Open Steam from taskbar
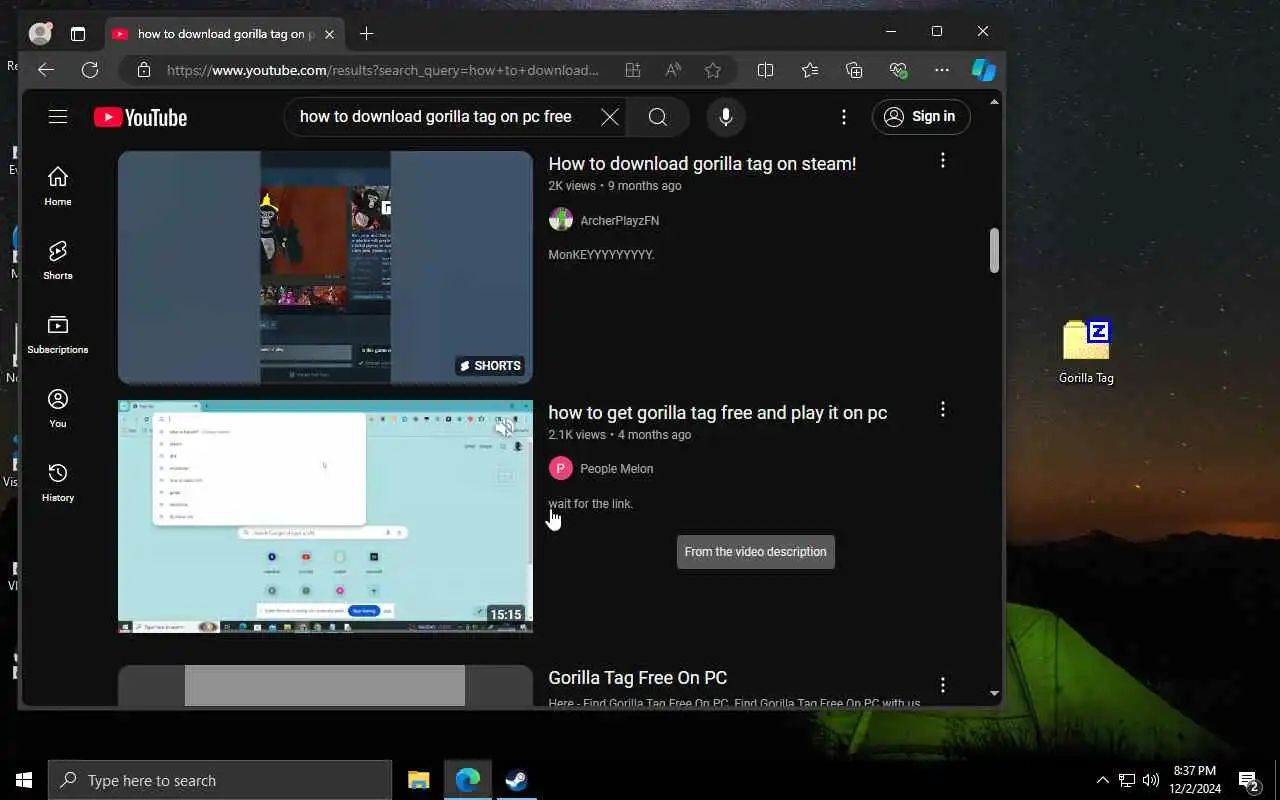1280x800 pixels. 516,780
